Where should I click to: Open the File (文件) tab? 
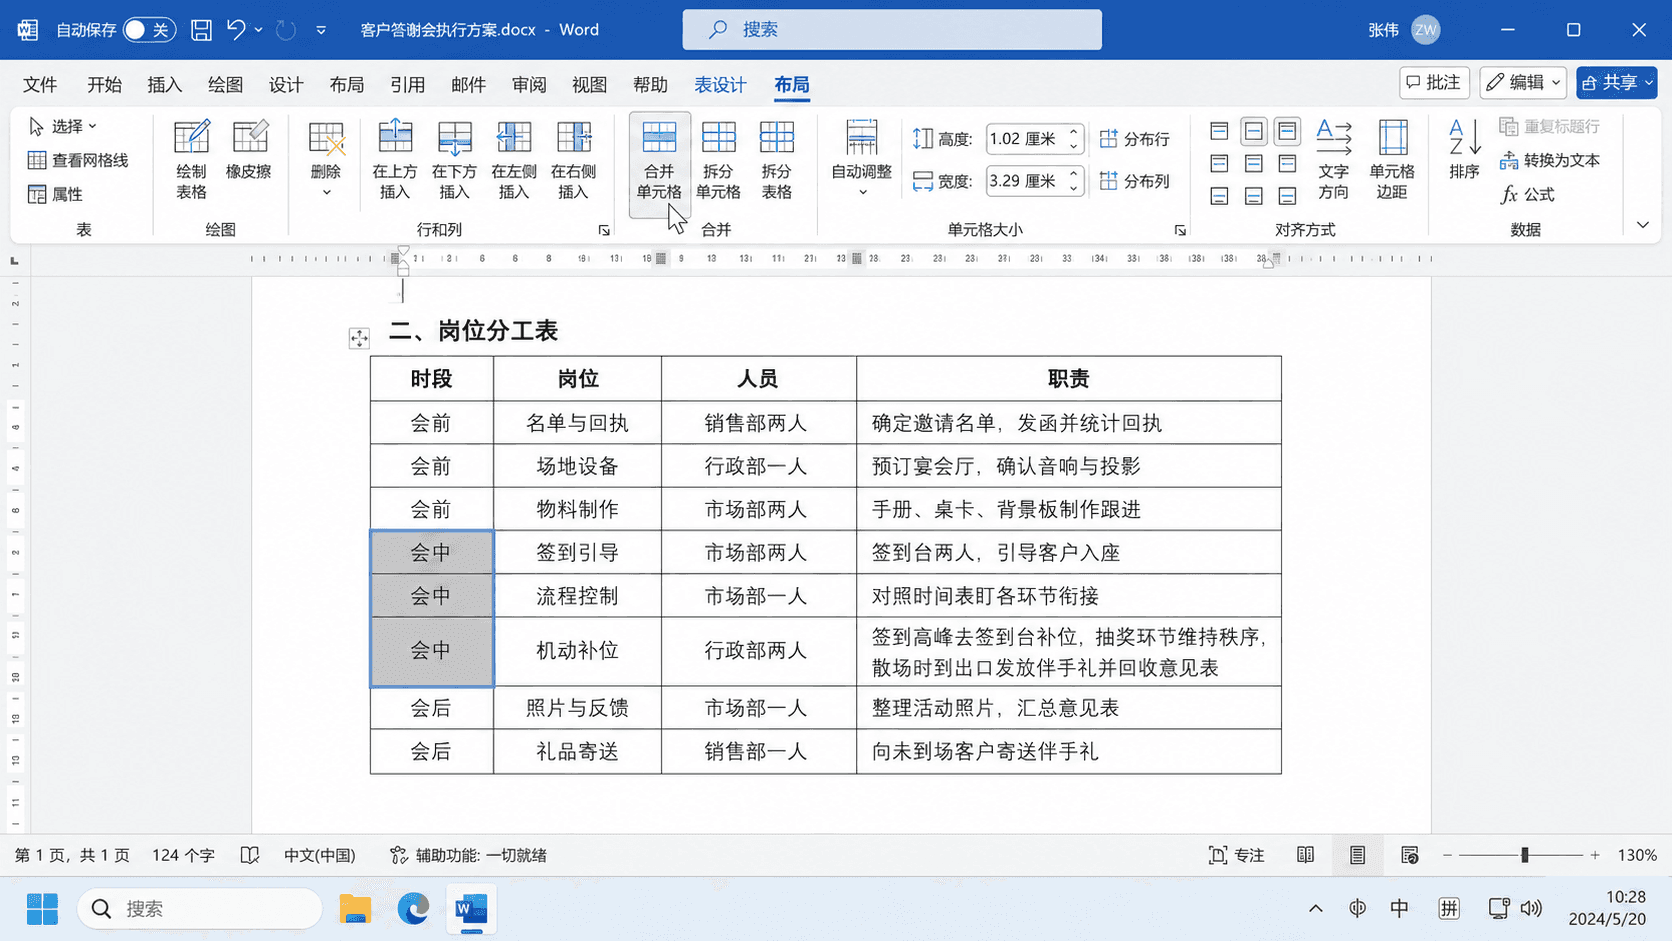coord(40,85)
